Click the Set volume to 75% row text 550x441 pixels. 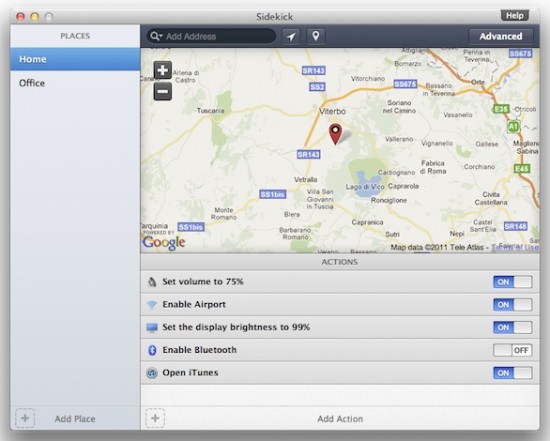click(203, 282)
